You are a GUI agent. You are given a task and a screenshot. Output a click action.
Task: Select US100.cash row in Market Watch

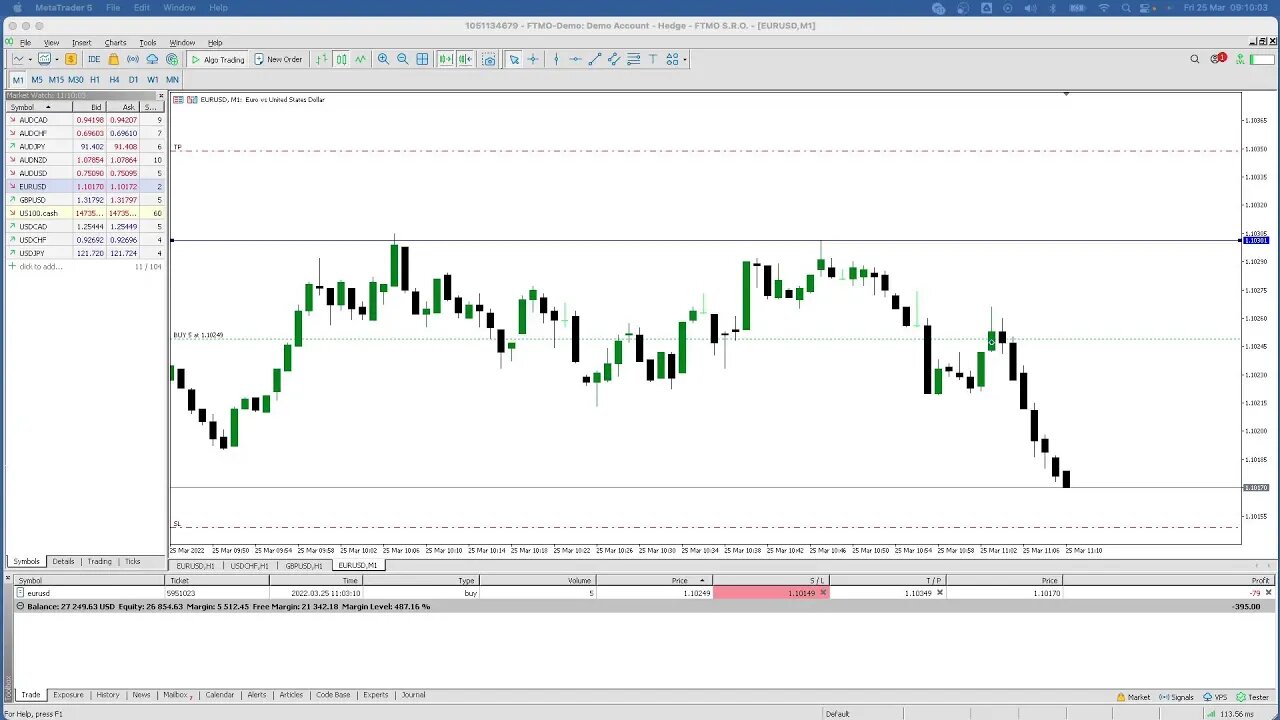point(85,213)
